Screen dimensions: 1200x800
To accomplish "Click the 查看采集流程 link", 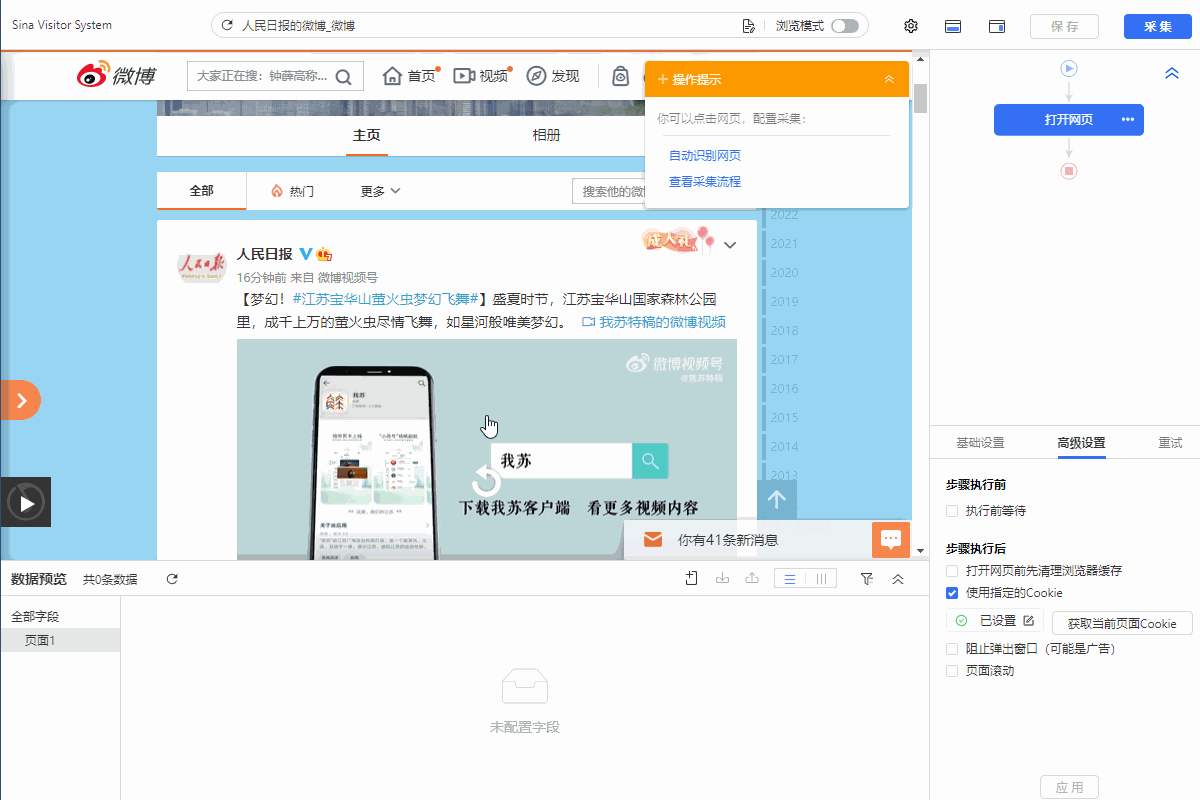I will click(x=705, y=182).
